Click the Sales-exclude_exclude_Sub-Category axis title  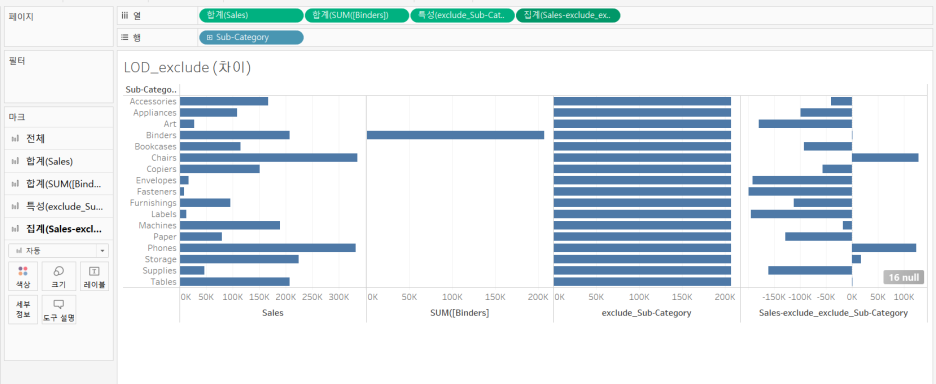pyautogui.click(x=833, y=313)
